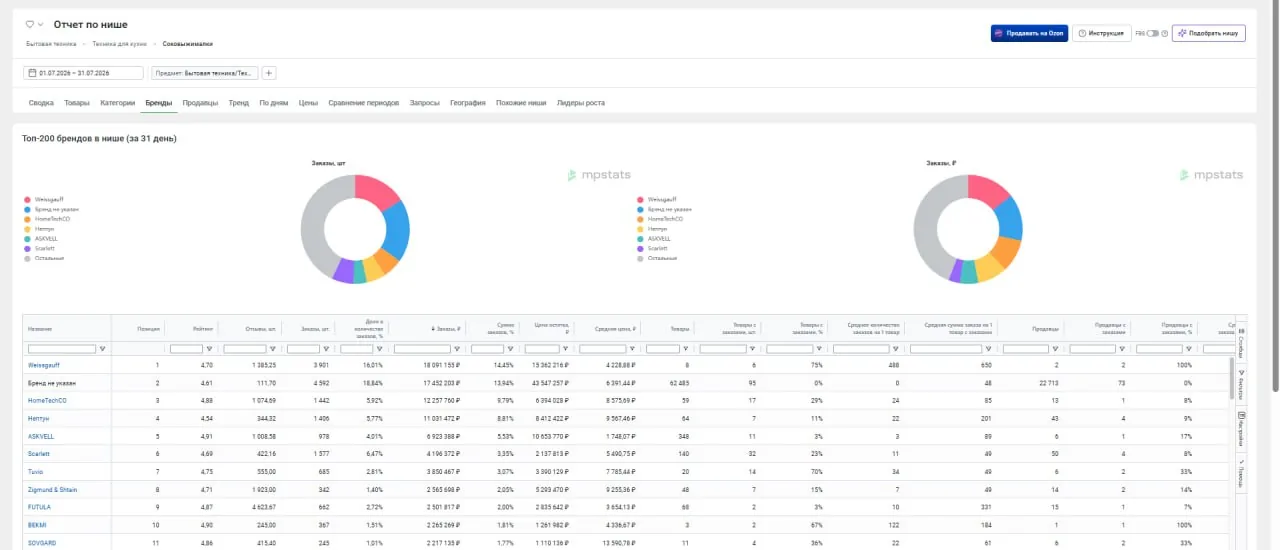The height and width of the screenshot is (550, 1280).
Task: Open filter funnel icon for Заказы, ₽ column
Action: click(457, 349)
